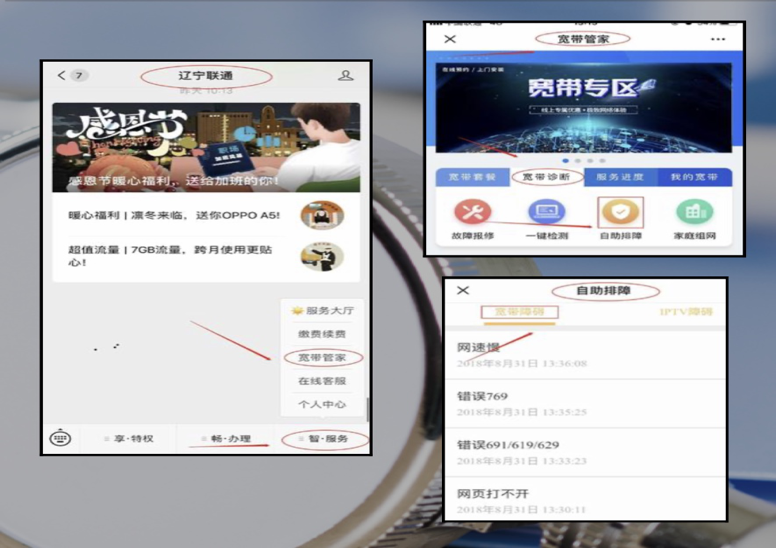Select 服务大厅 from popup menu
Image resolution: width=776 pixels, height=548 pixels.
pyautogui.click(x=322, y=310)
